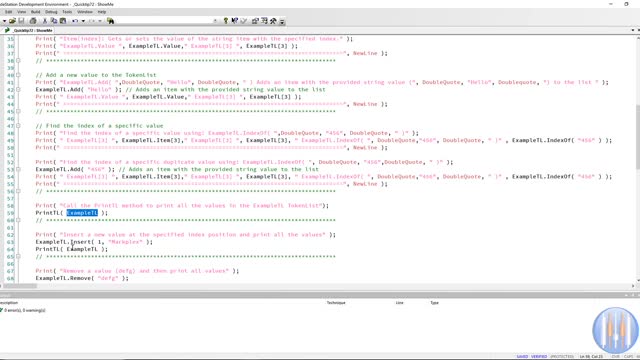Click the Paste clipboard icon
This screenshot has width=640, height=360.
[63, 21]
